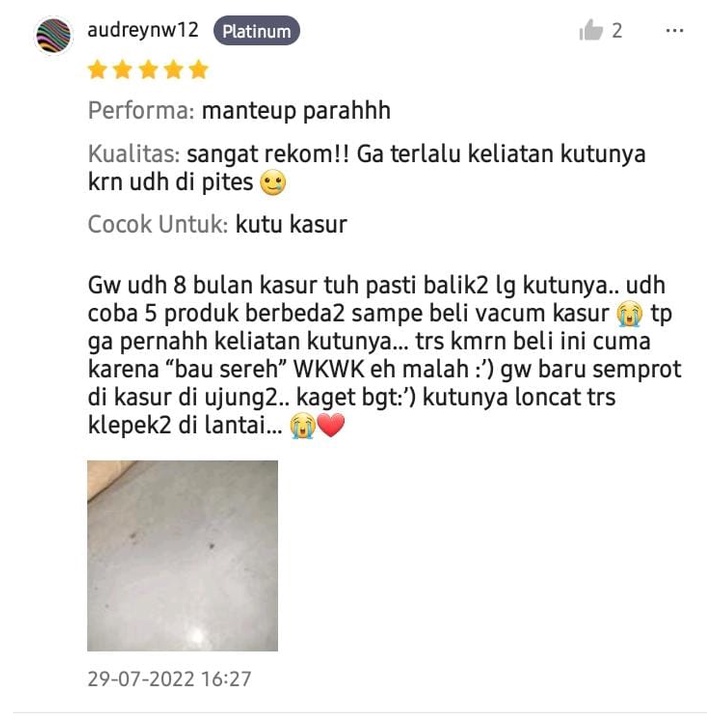Open the review photo of the floor
The image size is (720, 720).
(183, 556)
